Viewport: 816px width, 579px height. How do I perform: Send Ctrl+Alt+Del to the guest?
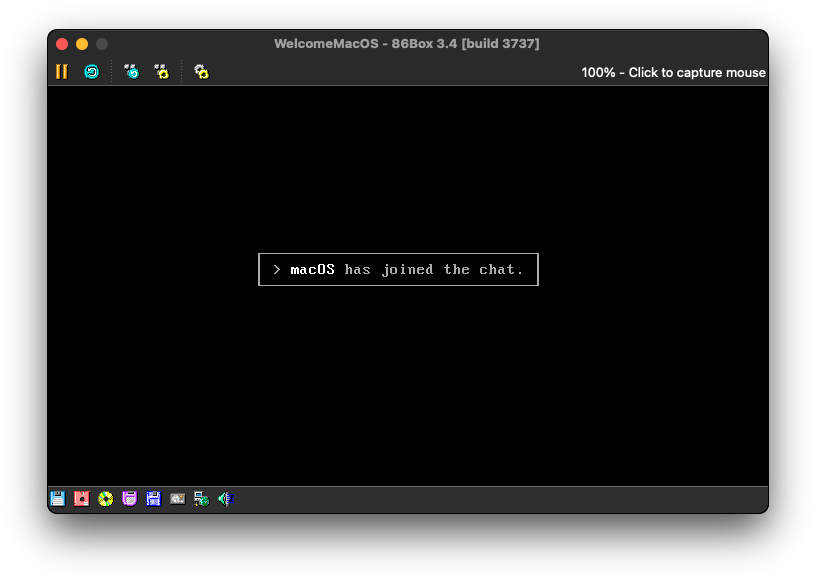(131, 72)
